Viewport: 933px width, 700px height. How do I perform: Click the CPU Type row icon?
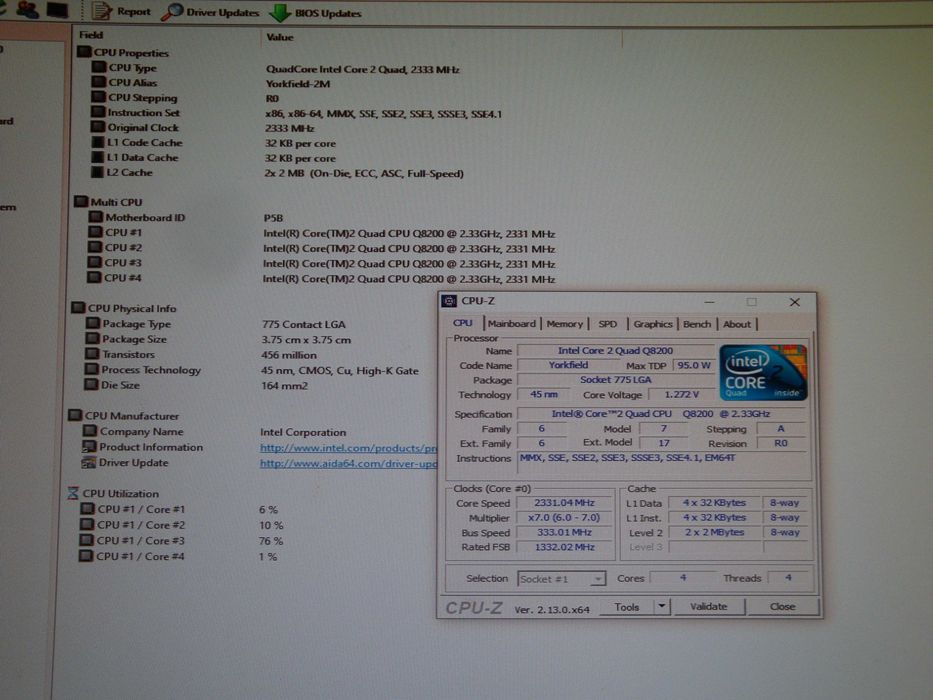(x=99, y=67)
